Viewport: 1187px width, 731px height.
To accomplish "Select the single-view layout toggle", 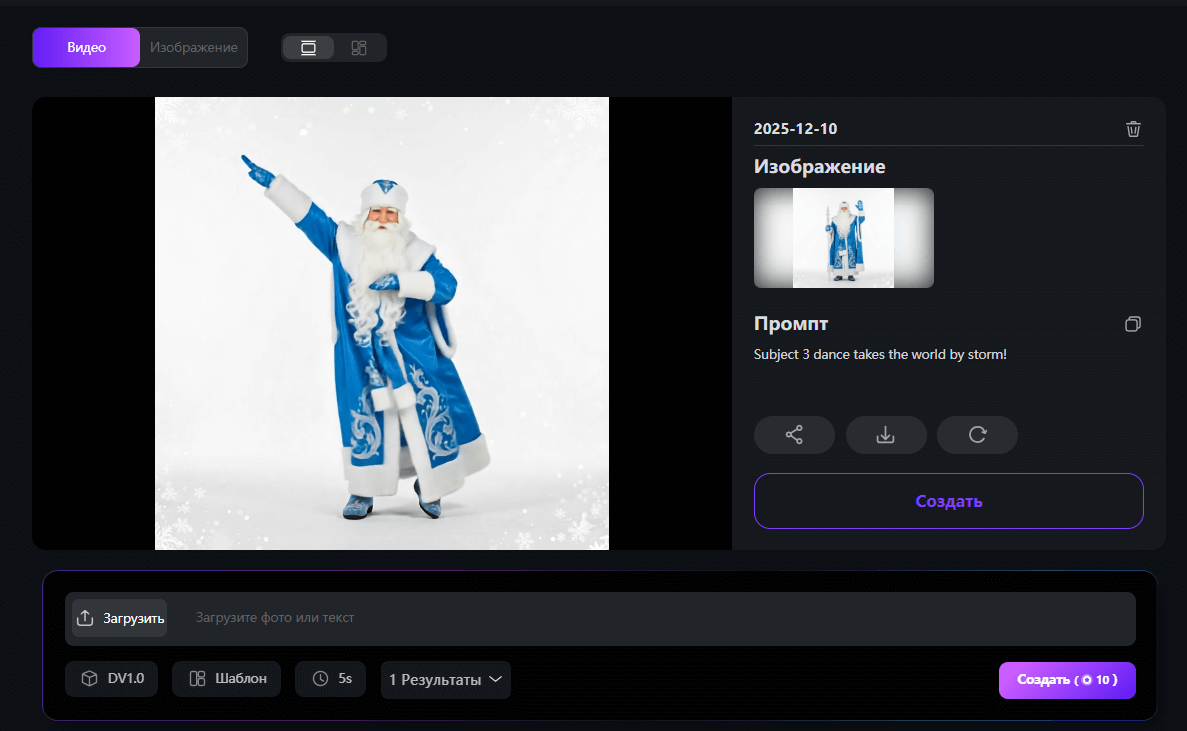I will coord(308,48).
